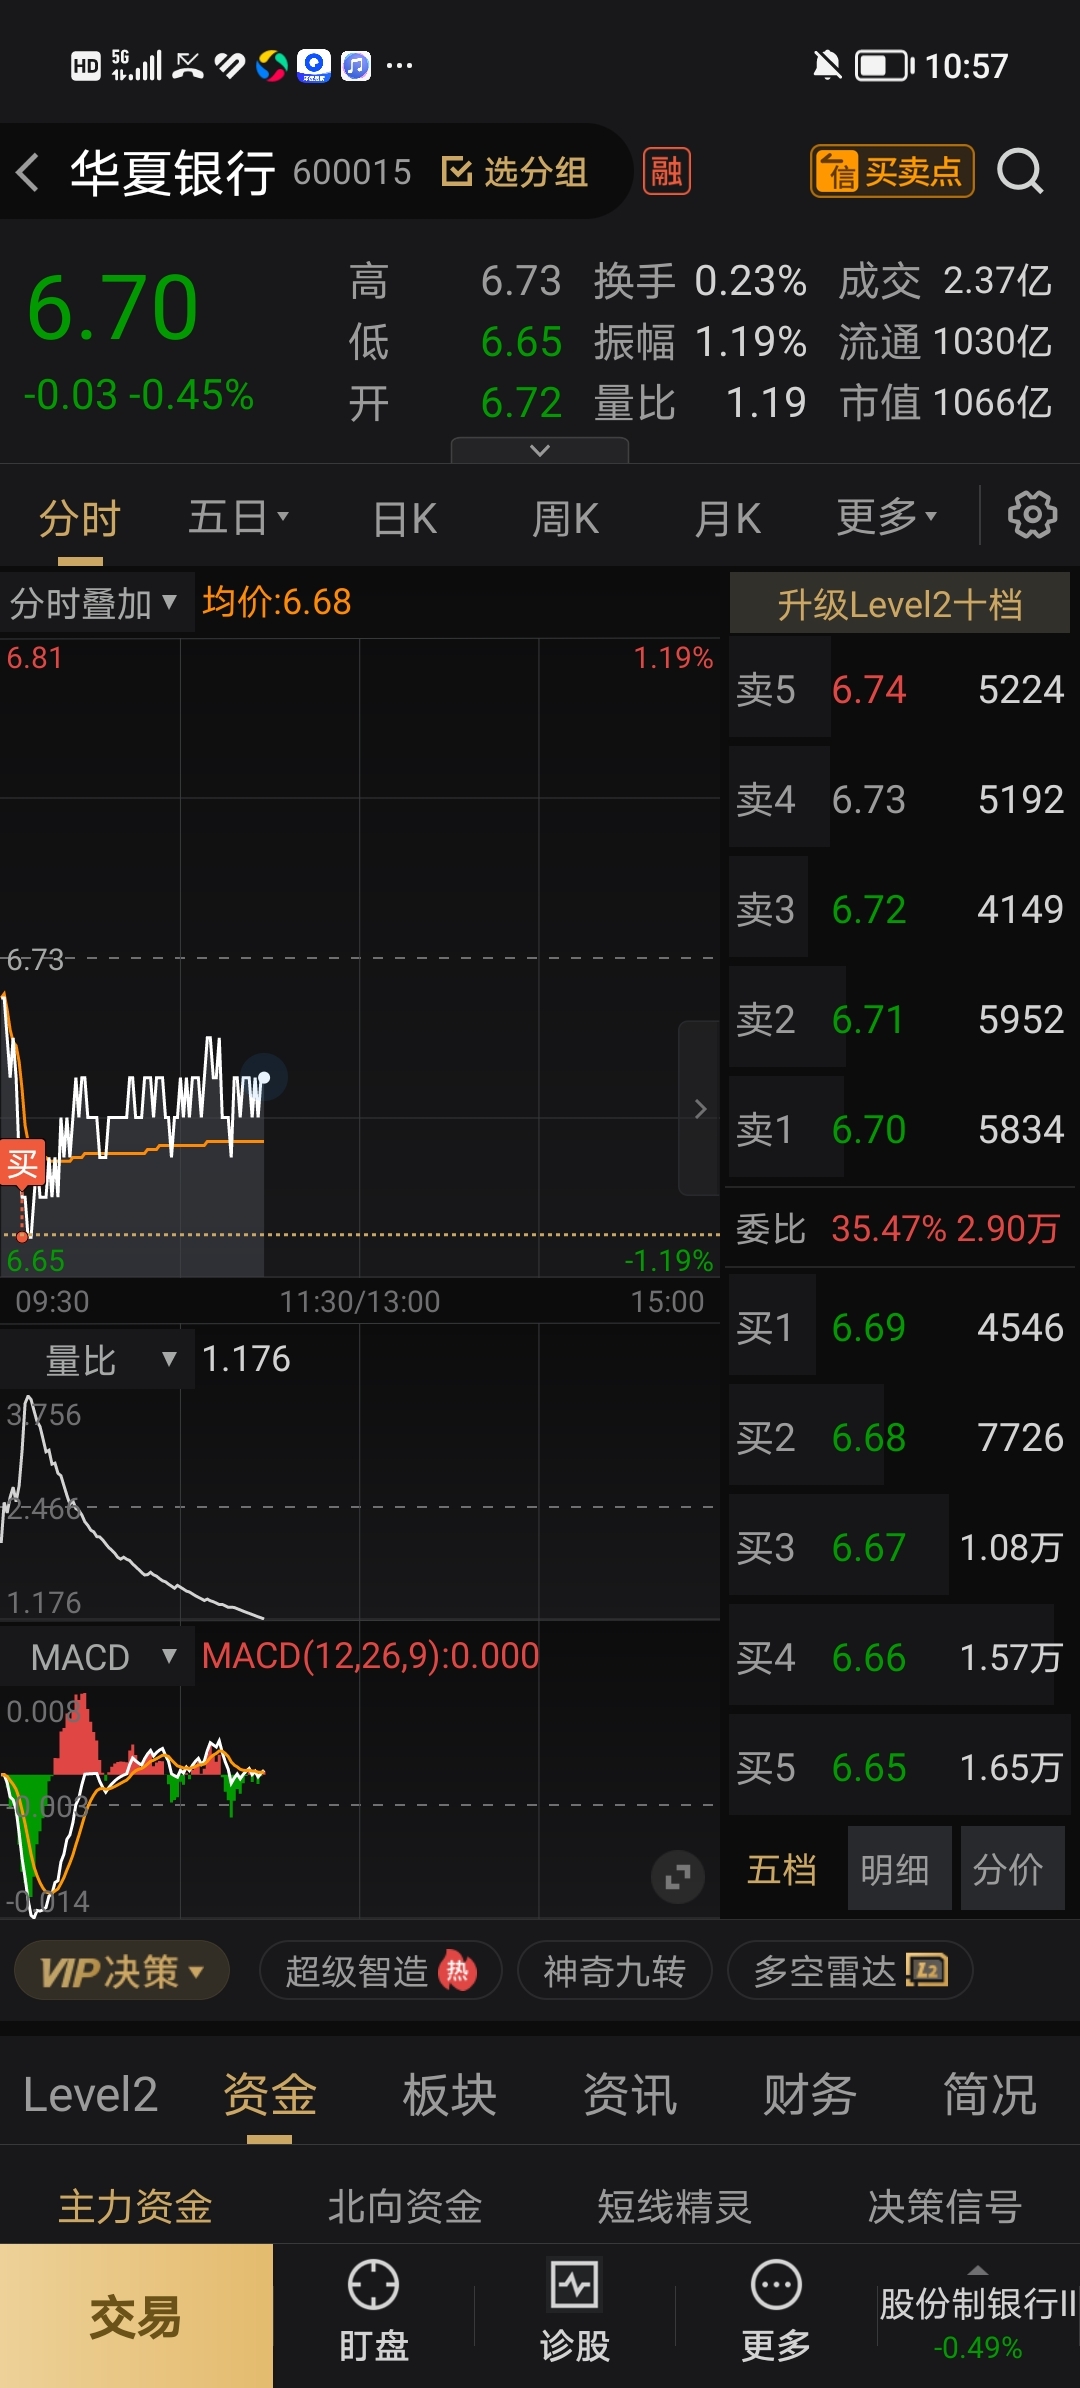Tap the fullscreen expand chart icon

(678, 1877)
